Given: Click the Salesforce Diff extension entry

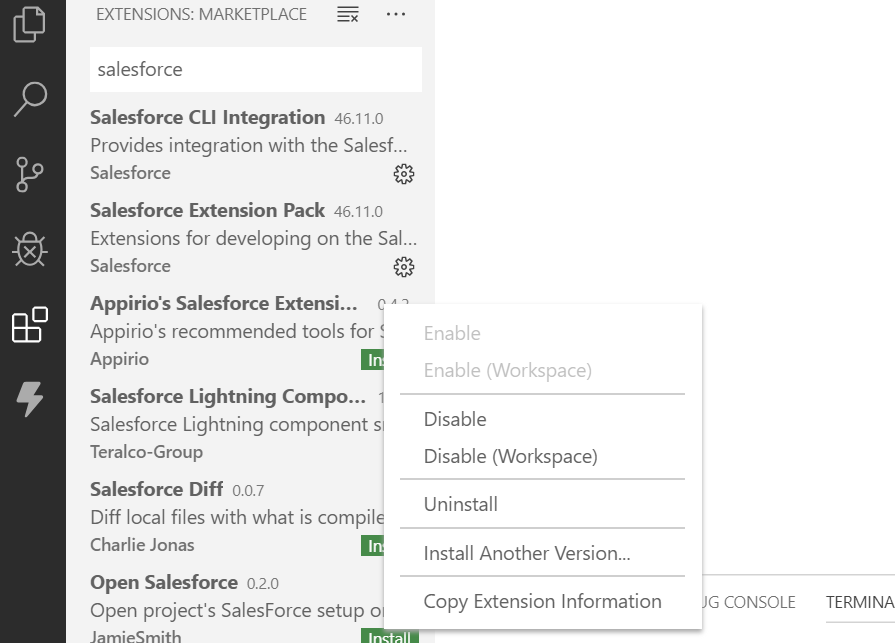Looking at the screenshot, I should (157, 489).
